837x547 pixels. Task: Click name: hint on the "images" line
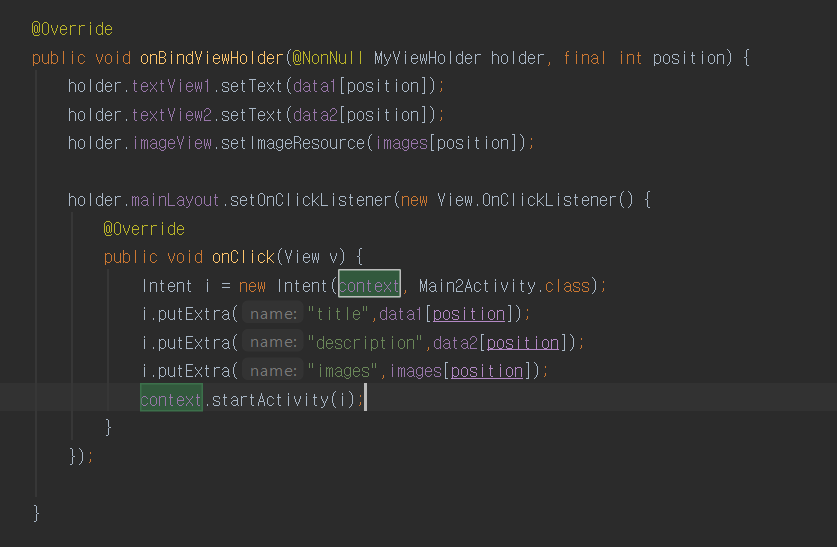(273, 371)
